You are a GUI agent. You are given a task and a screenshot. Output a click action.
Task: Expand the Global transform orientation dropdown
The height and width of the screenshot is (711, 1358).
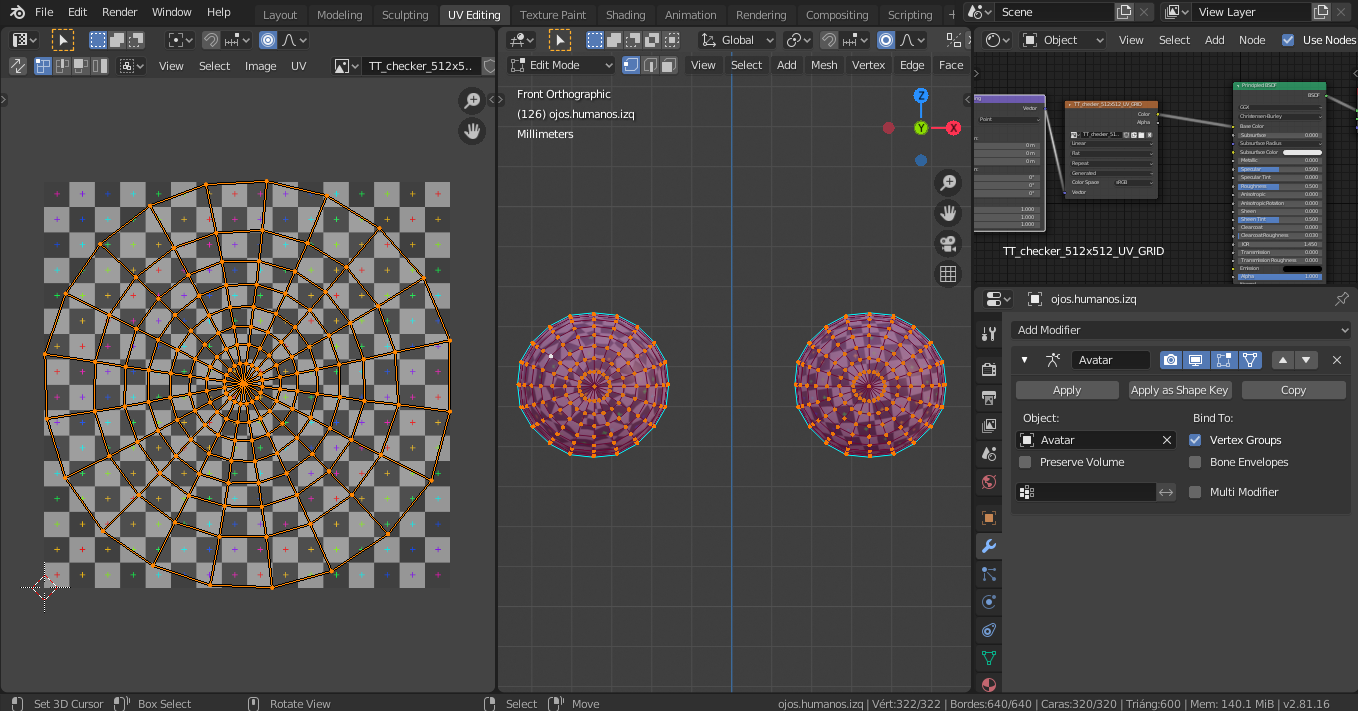(738, 40)
